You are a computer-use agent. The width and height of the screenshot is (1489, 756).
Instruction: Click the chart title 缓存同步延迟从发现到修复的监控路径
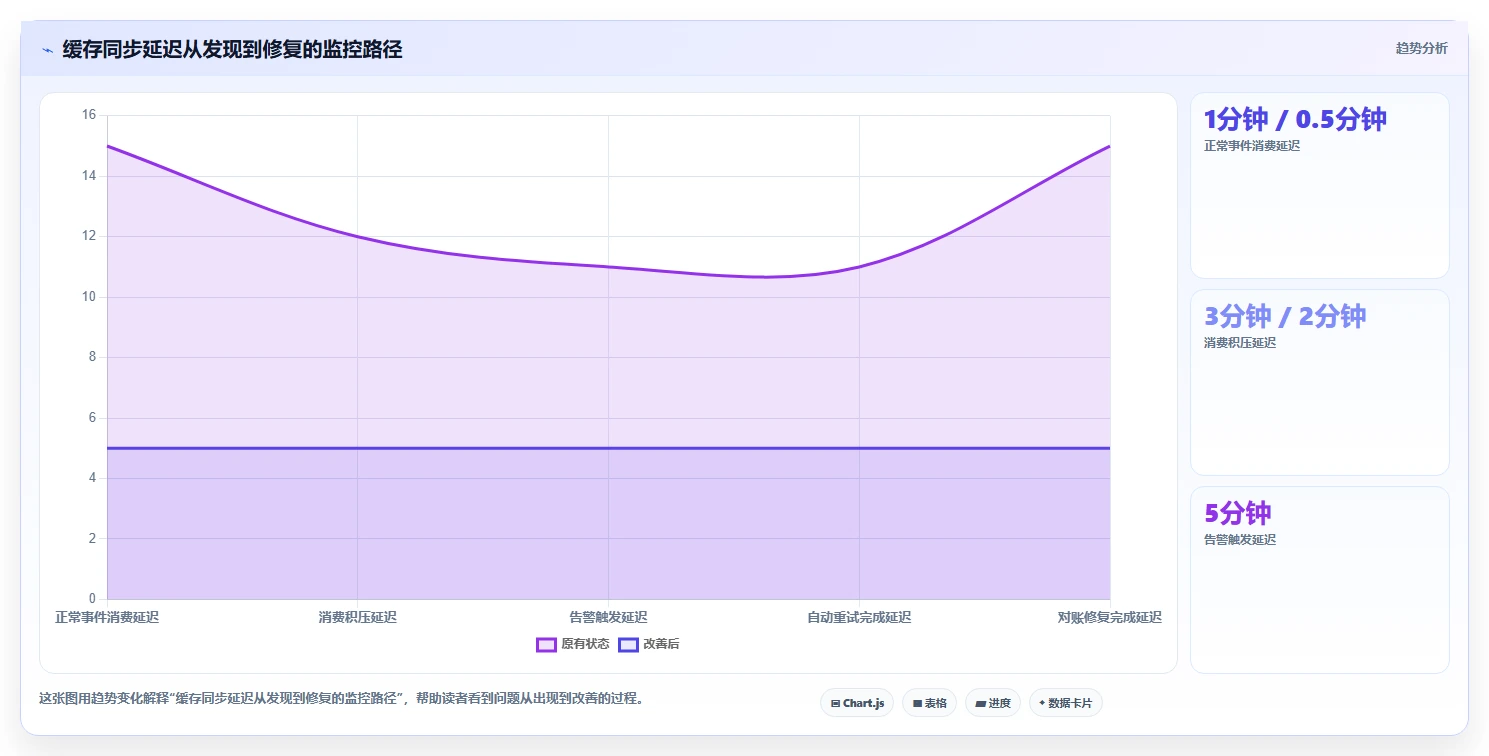pos(232,49)
